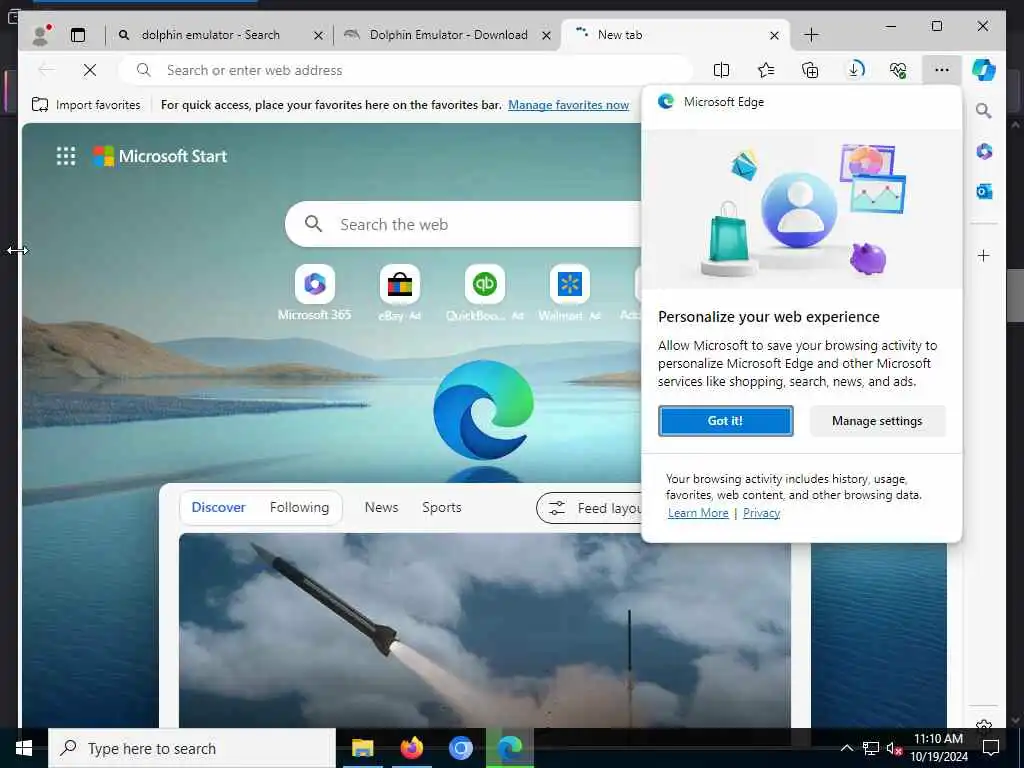Select the Following feed tab
Image resolution: width=1024 pixels, height=768 pixels.
tap(299, 507)
